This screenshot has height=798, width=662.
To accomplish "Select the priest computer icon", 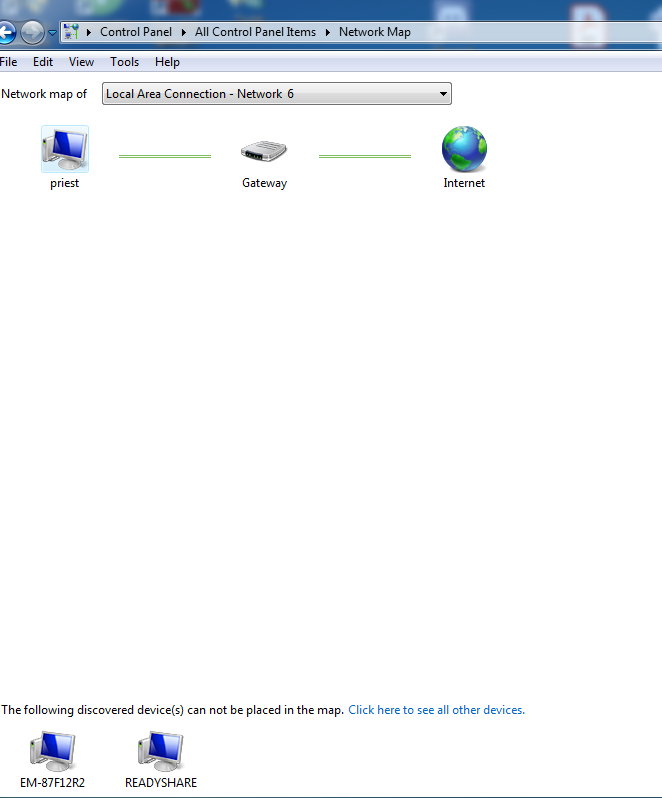I will [x=65, y=149].
